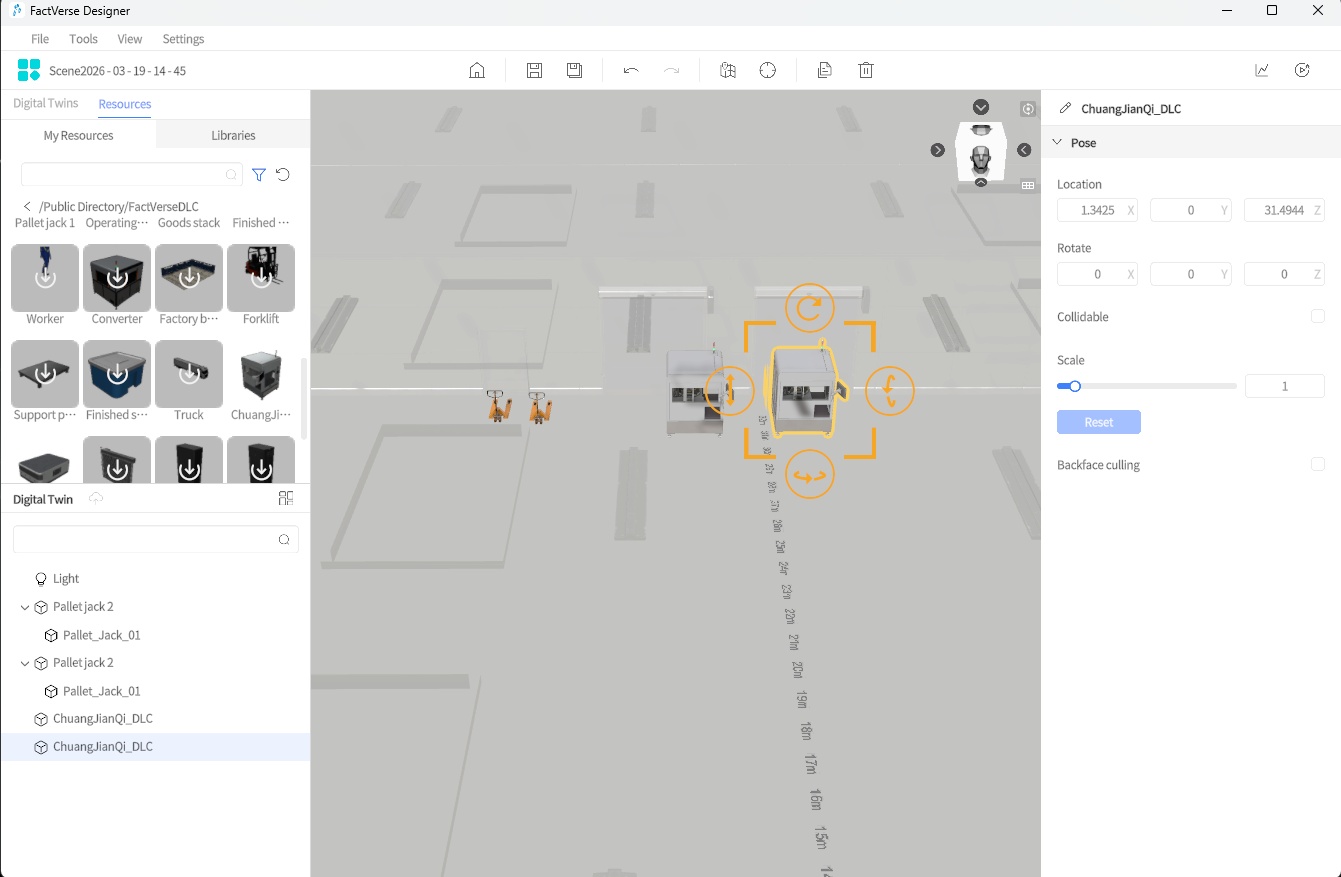The height and width of the screenshot is (877, 1341).
Task: Open the statistics chart icon top right
Action: pos(1261,70)
